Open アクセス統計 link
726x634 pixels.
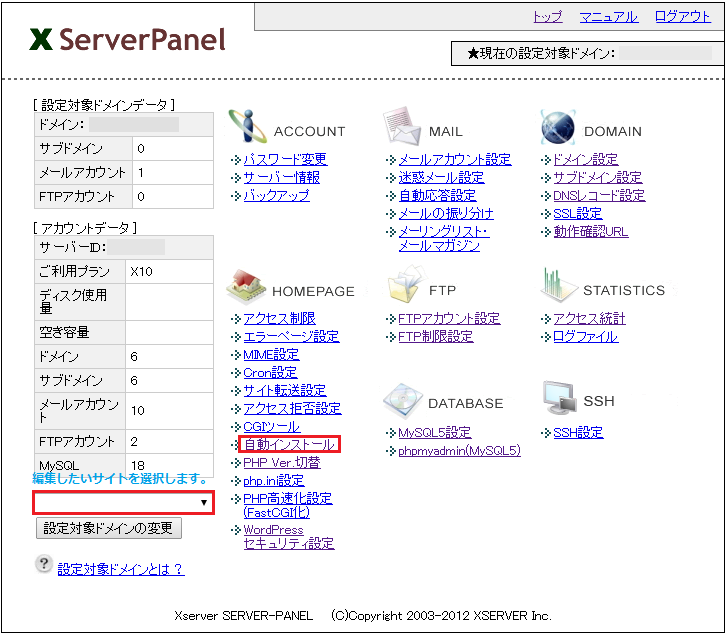point(589,319)
